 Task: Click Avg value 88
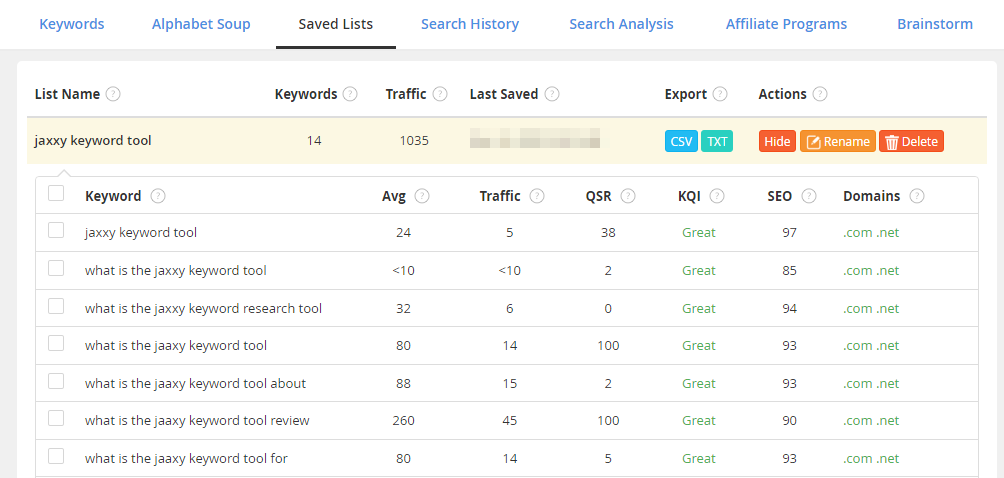[x=403, y=384]
